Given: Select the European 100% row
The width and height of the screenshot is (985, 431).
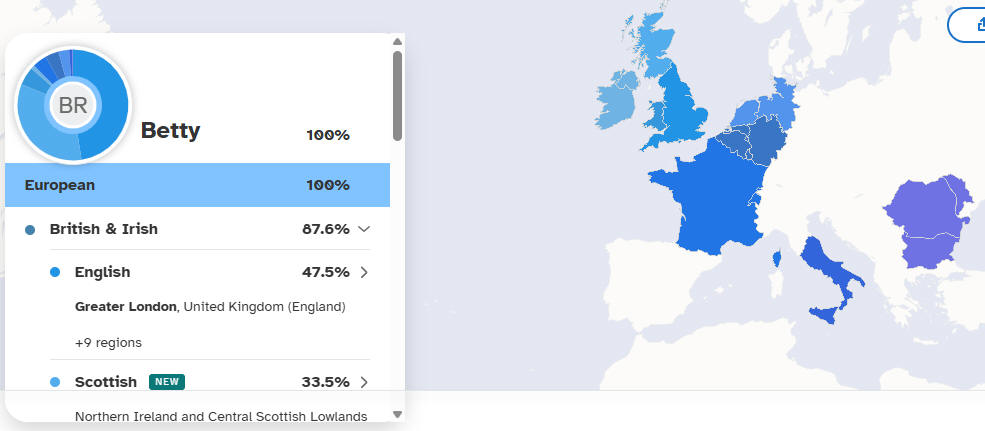Looking at the screenshot, I should coord(197,185).
